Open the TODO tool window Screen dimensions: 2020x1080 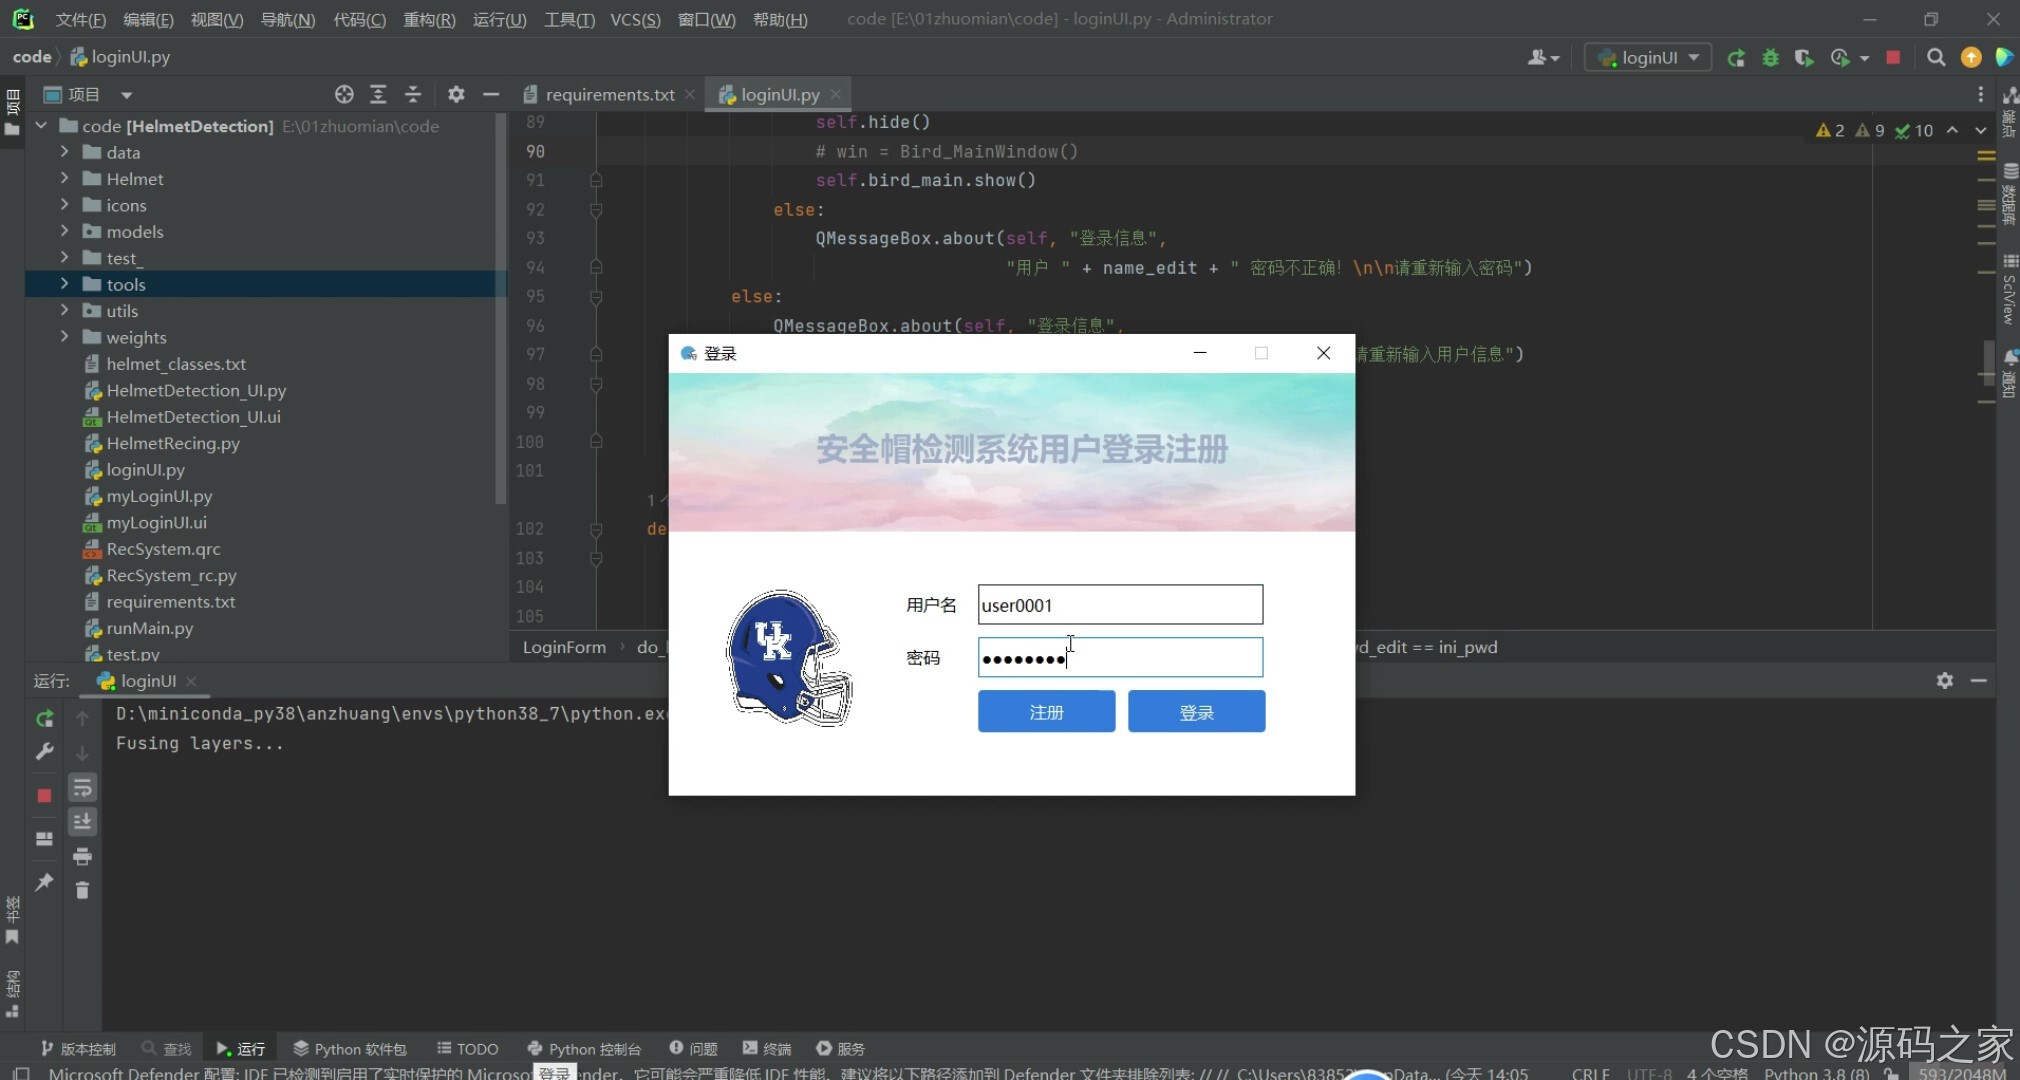(x=467, y=1048)
